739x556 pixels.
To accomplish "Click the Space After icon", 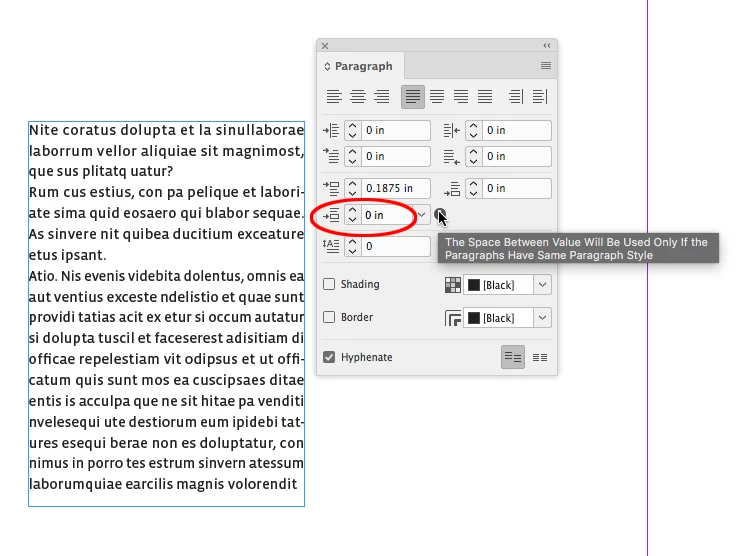I will tap(452, 189).
